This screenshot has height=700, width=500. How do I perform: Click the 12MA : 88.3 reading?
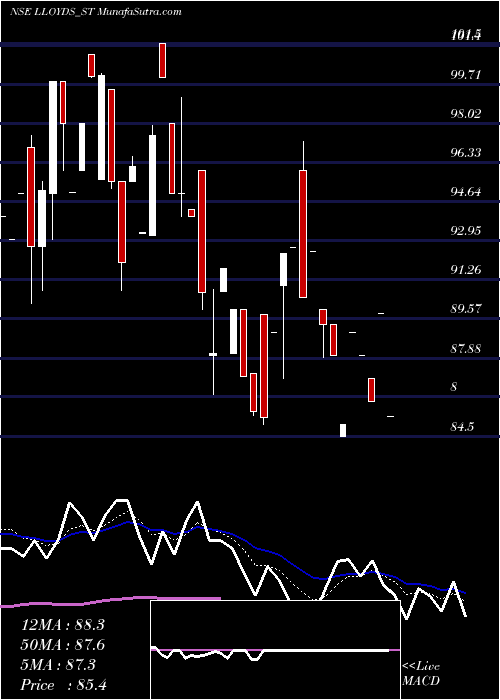click(x=62, y=625)
